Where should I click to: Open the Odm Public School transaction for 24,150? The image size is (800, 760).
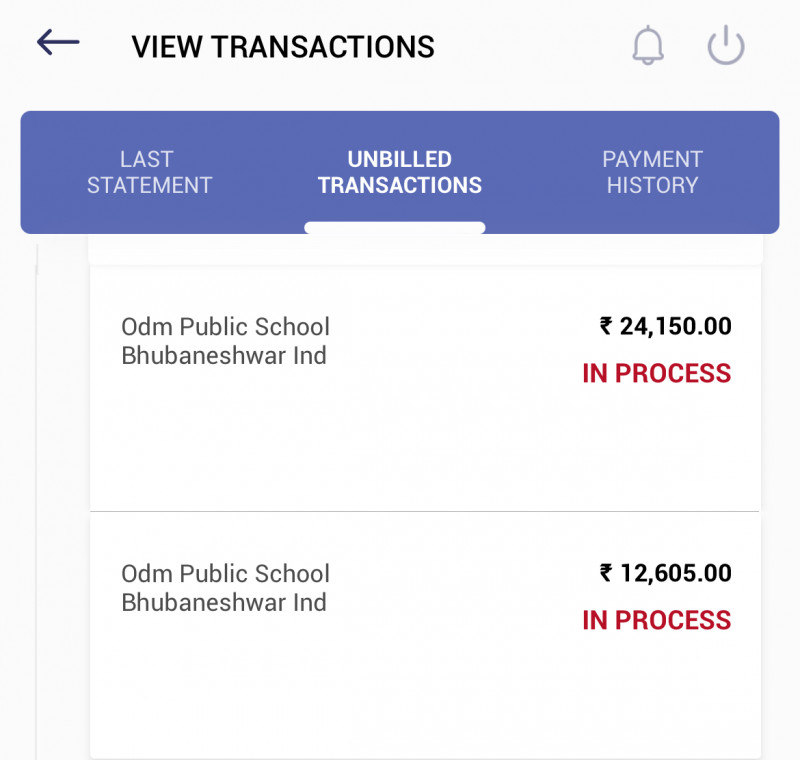coord(225,327)
